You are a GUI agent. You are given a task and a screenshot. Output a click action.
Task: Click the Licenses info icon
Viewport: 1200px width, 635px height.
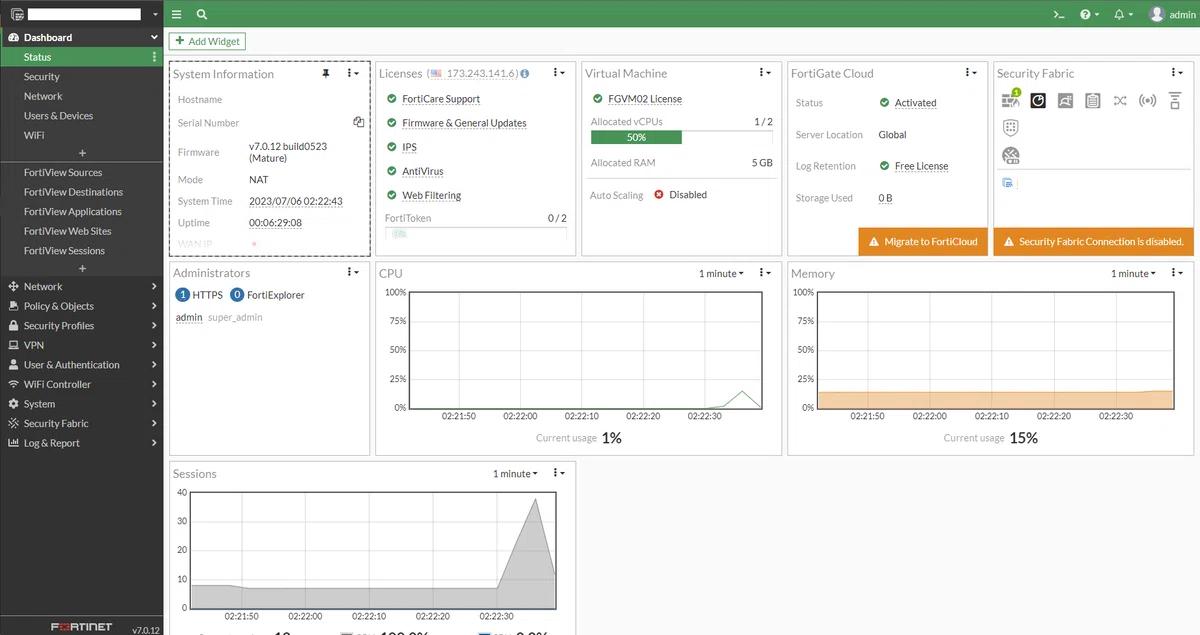click(x=525, y=73)
